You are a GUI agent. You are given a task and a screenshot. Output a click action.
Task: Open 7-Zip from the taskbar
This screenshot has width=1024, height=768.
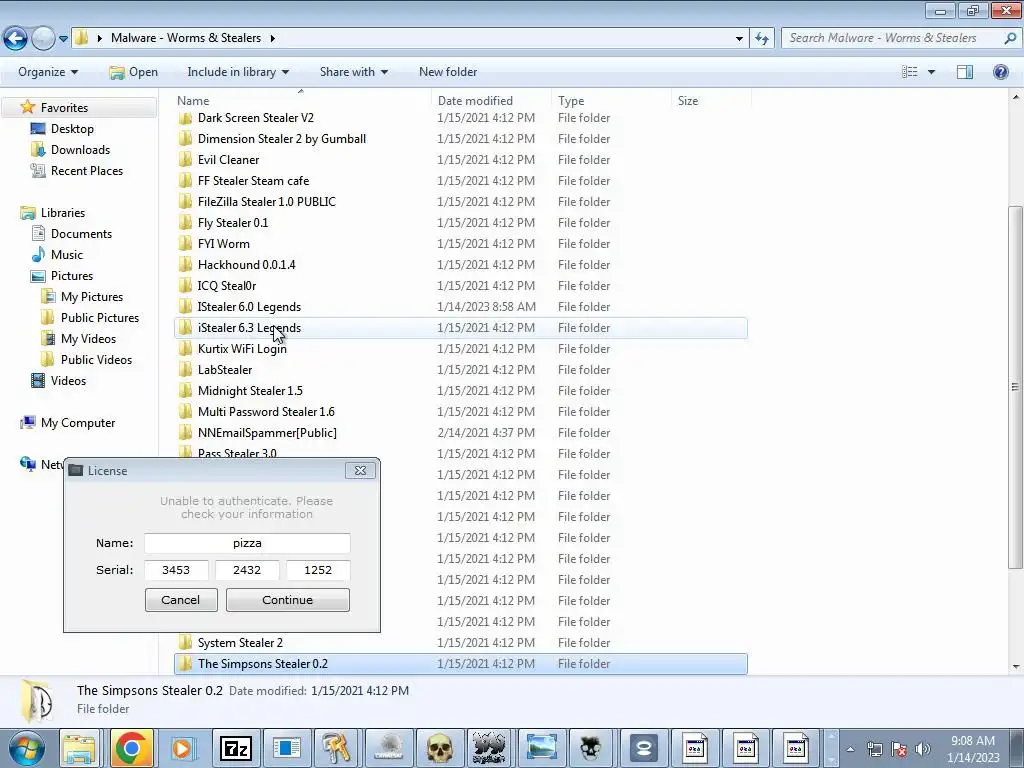point(236,748)
